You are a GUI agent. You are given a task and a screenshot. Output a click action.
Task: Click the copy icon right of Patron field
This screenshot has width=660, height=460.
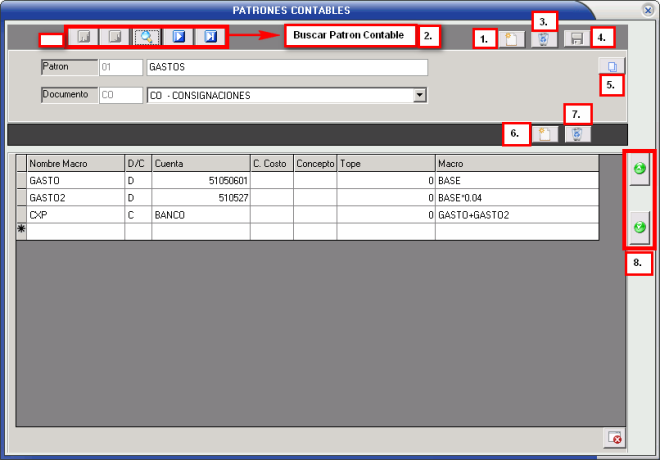[614, 67]
